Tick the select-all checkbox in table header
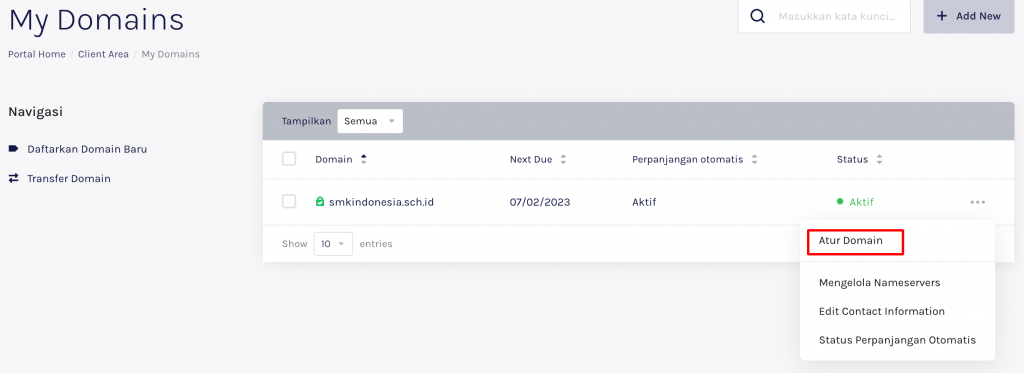Viewport: 1024px width, 373px height. coord(289,159)
